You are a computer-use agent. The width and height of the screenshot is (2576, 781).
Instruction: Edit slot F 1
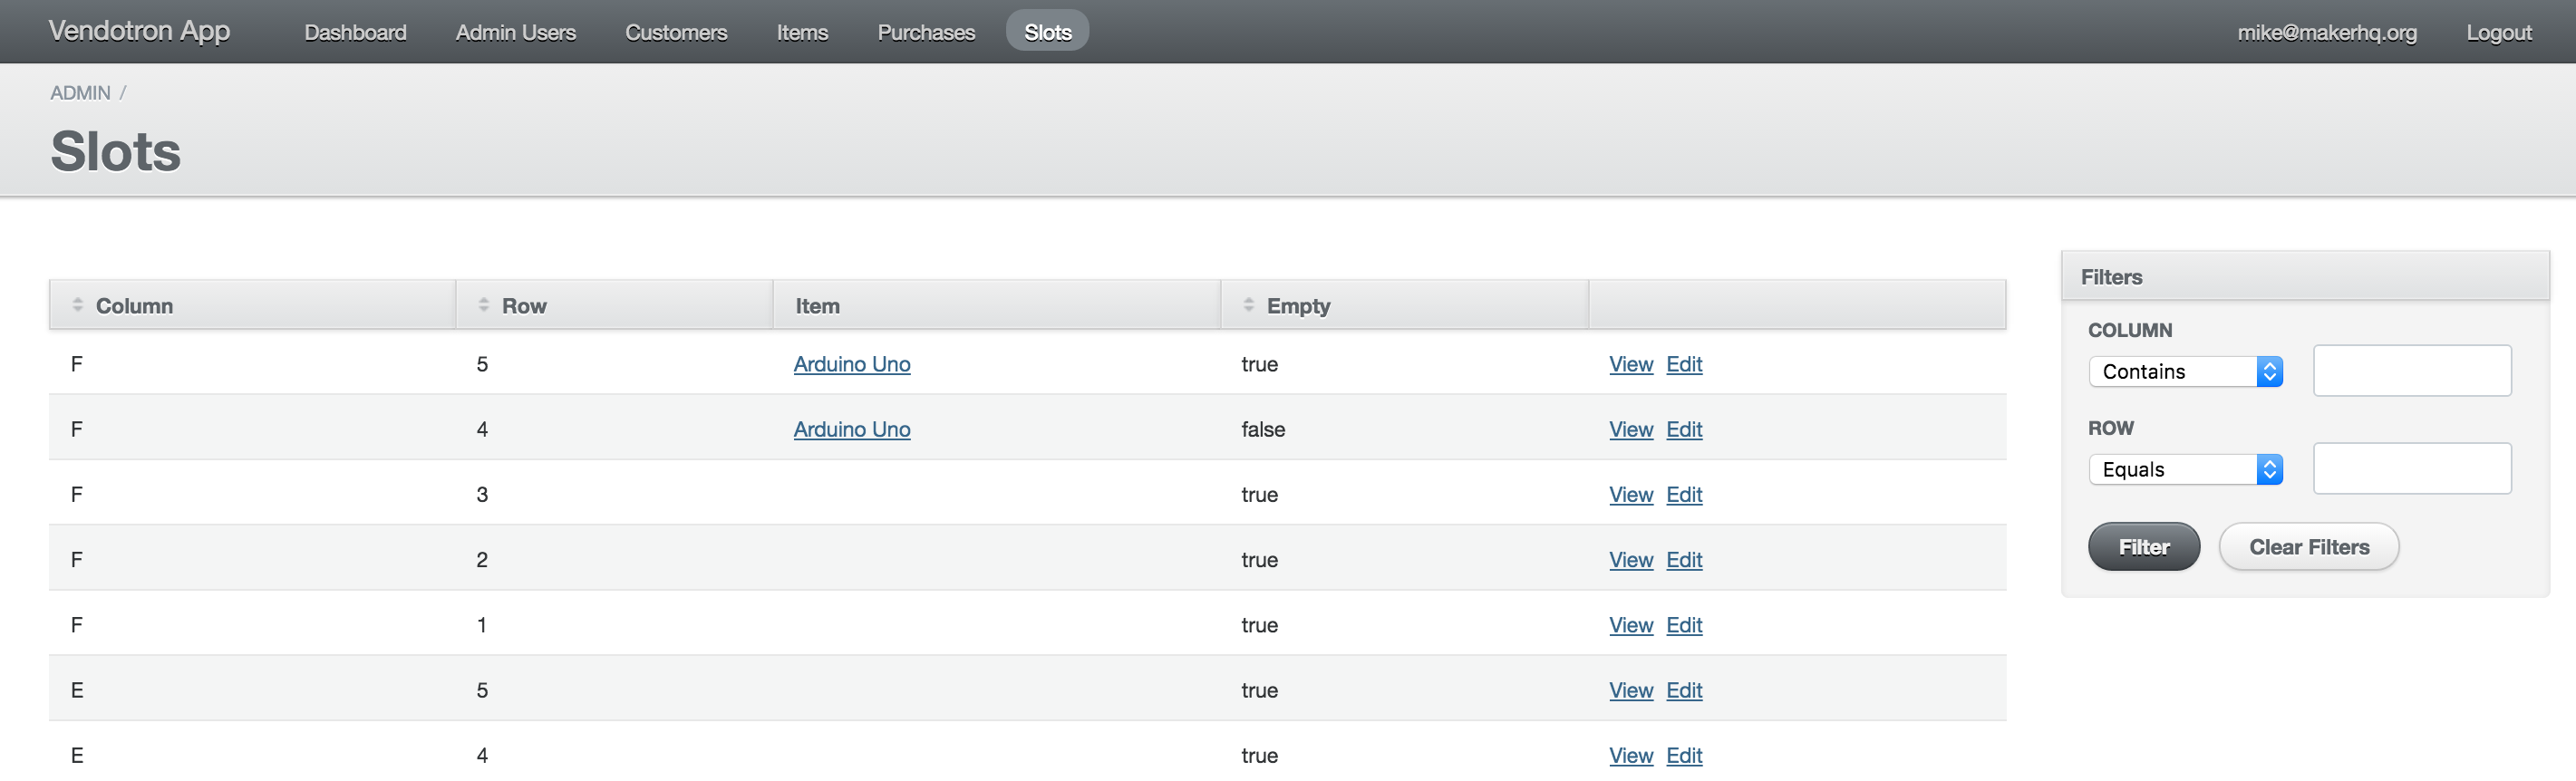[1684, 626]
